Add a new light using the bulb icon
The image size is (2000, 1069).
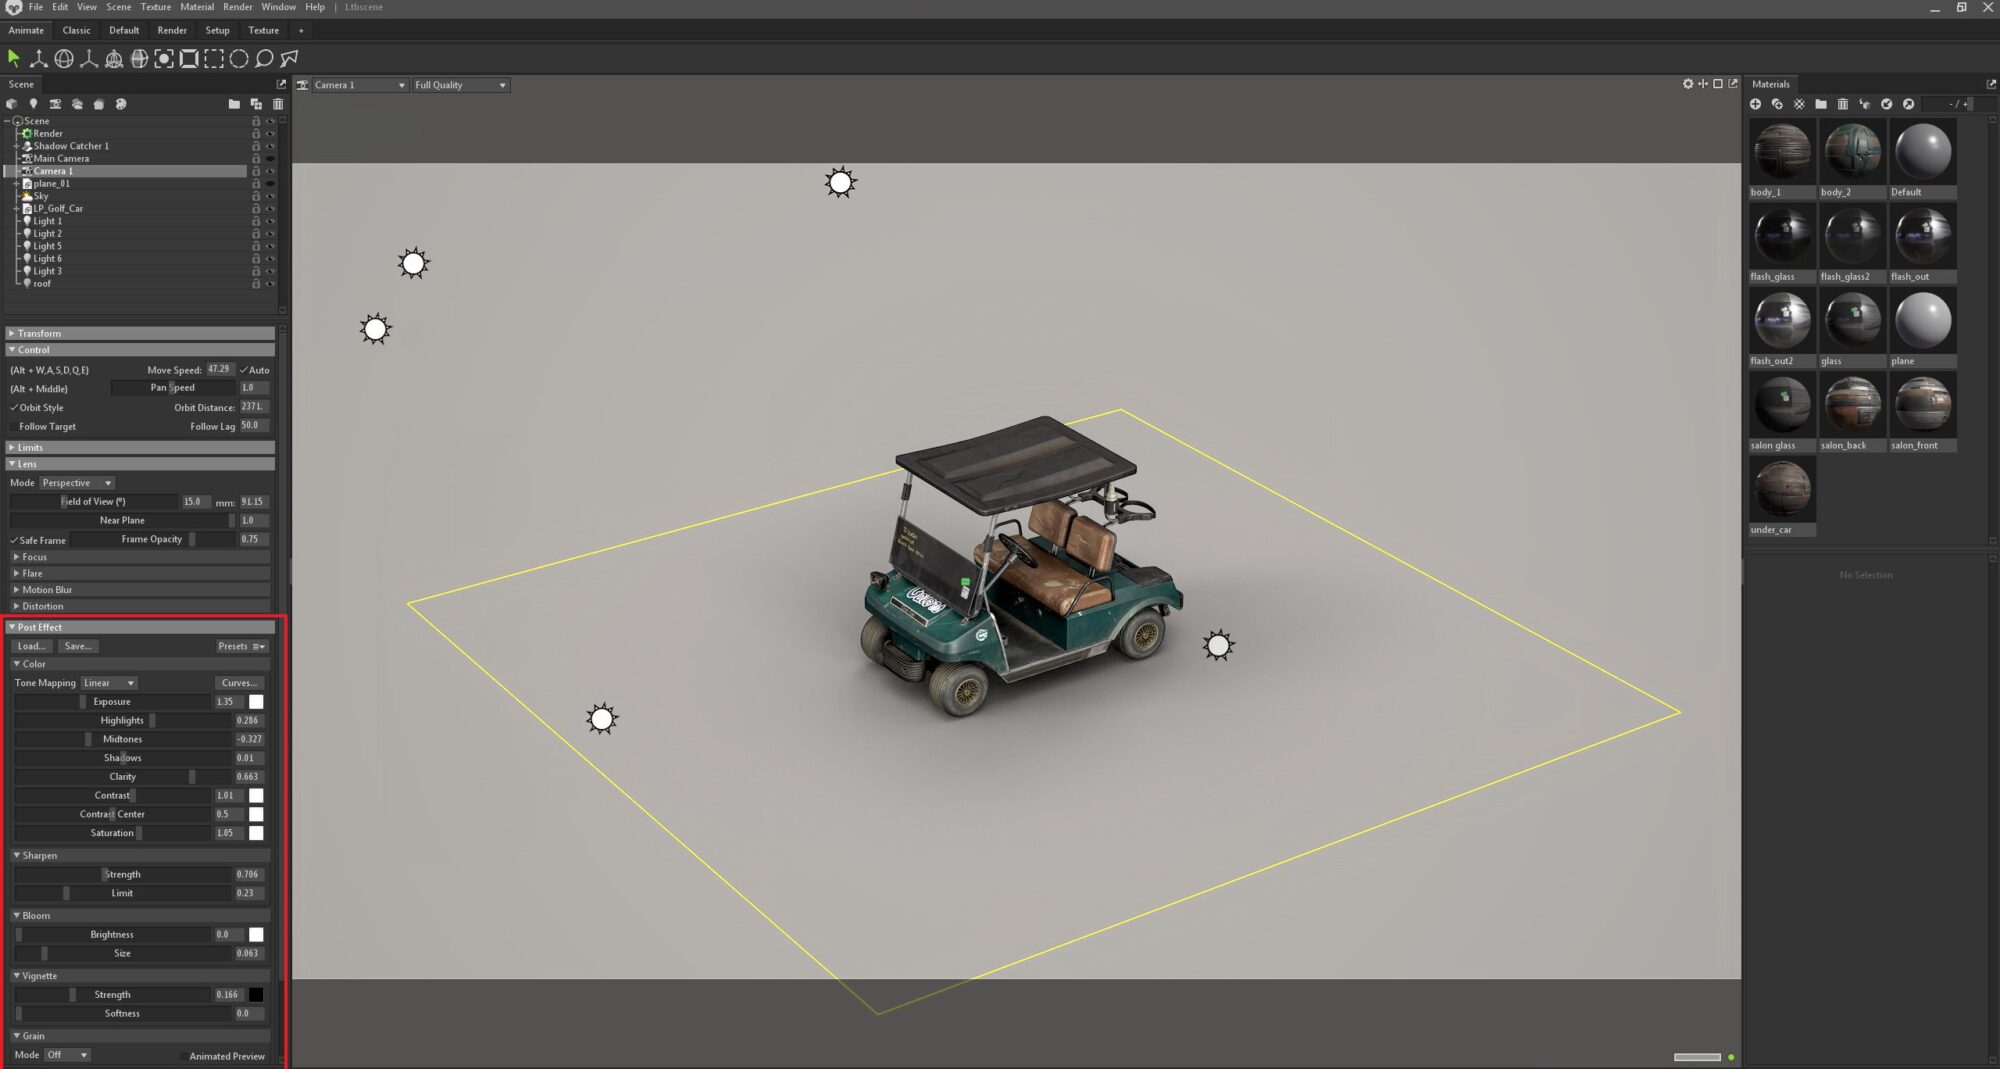34,104
